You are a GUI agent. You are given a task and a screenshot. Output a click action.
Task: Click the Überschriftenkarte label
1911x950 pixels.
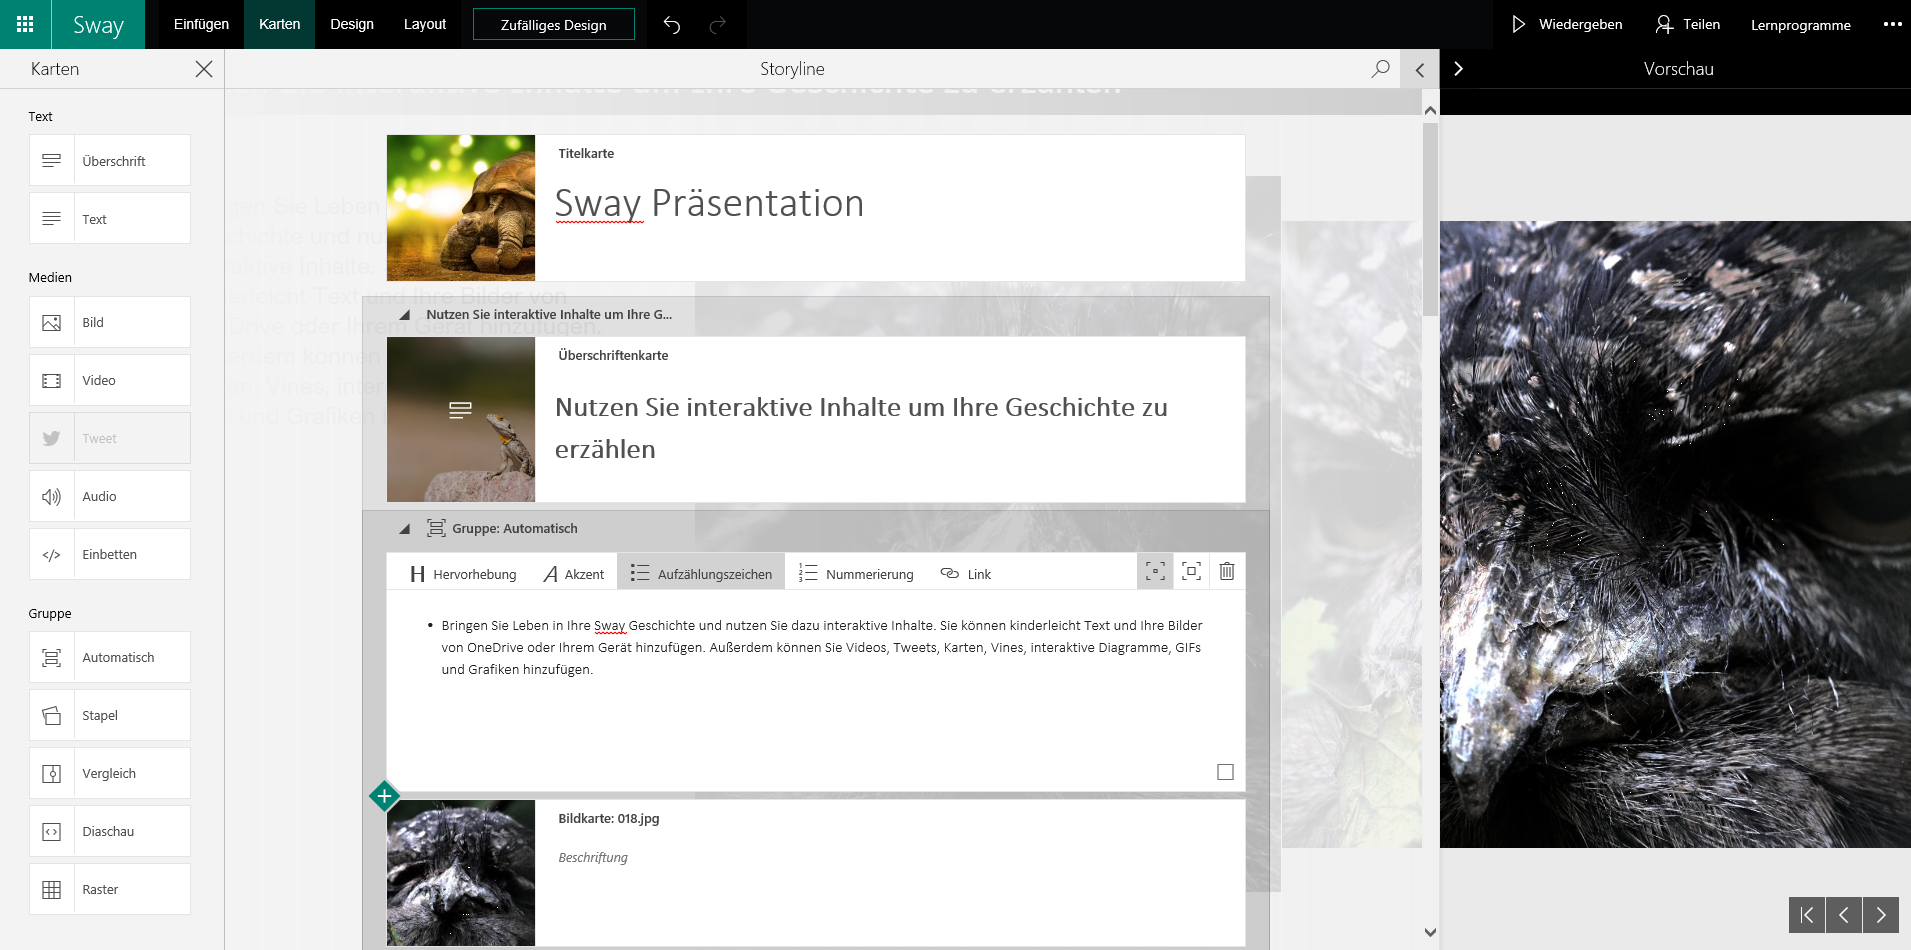point(613,355)
